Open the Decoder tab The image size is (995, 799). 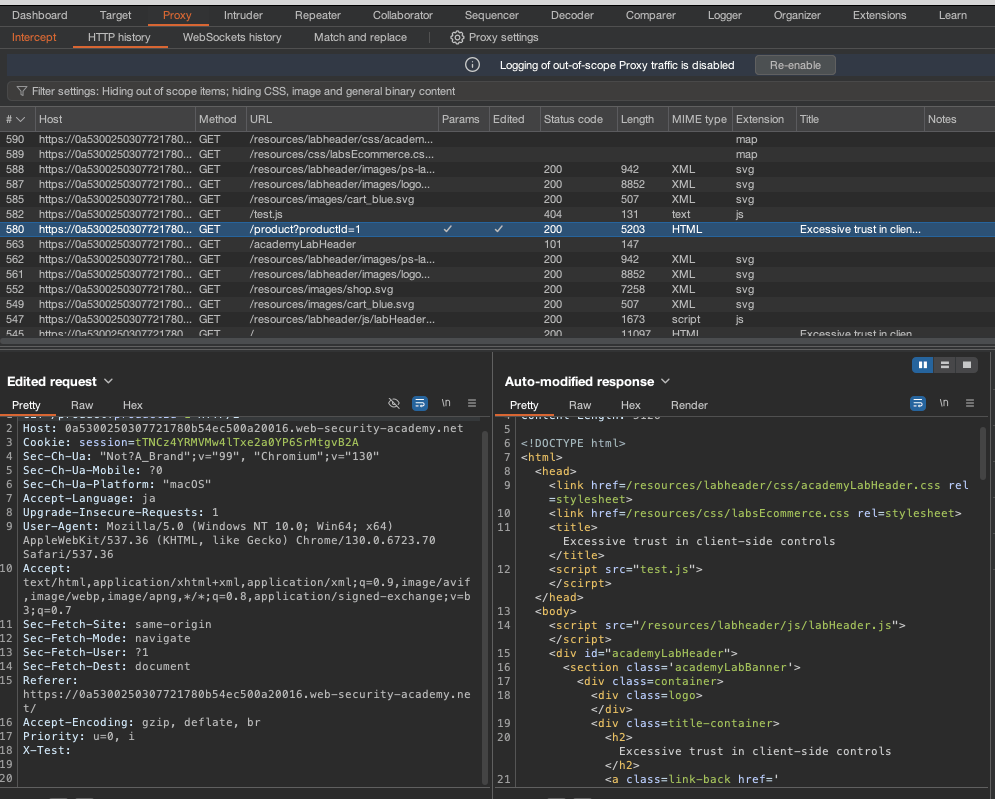572,15
